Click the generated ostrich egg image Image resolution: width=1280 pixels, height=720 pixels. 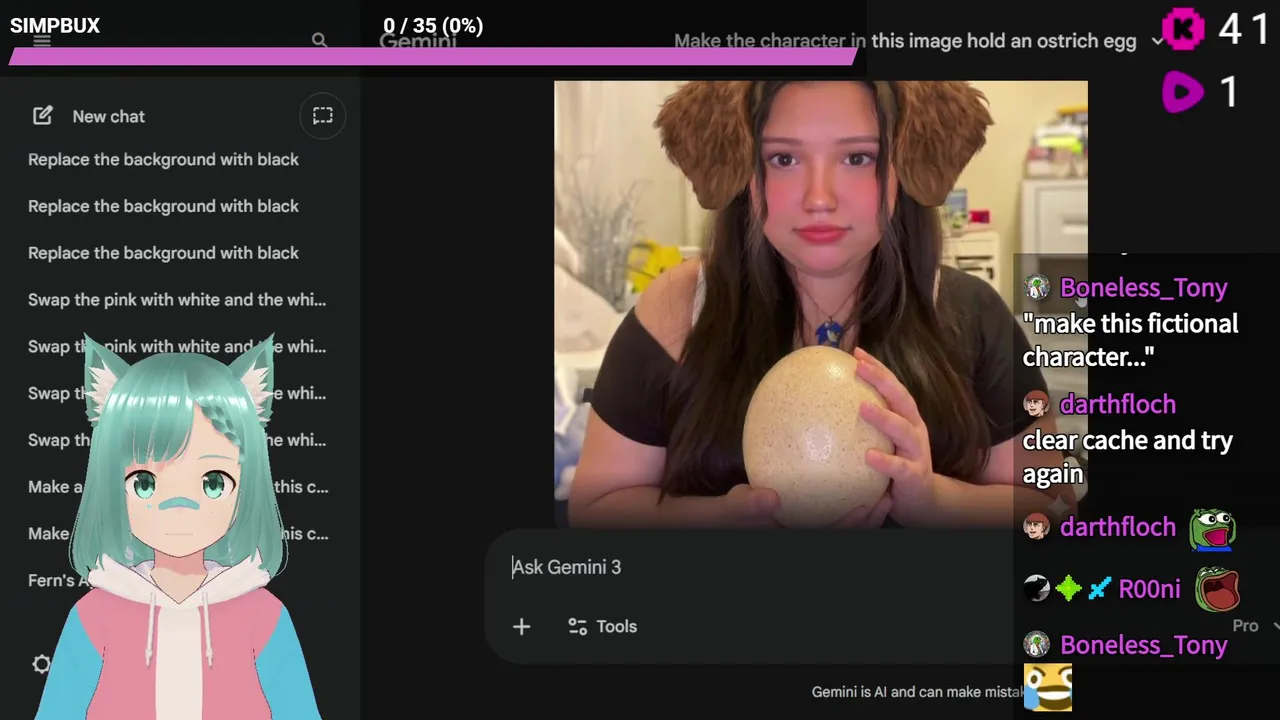pos(820,303)
